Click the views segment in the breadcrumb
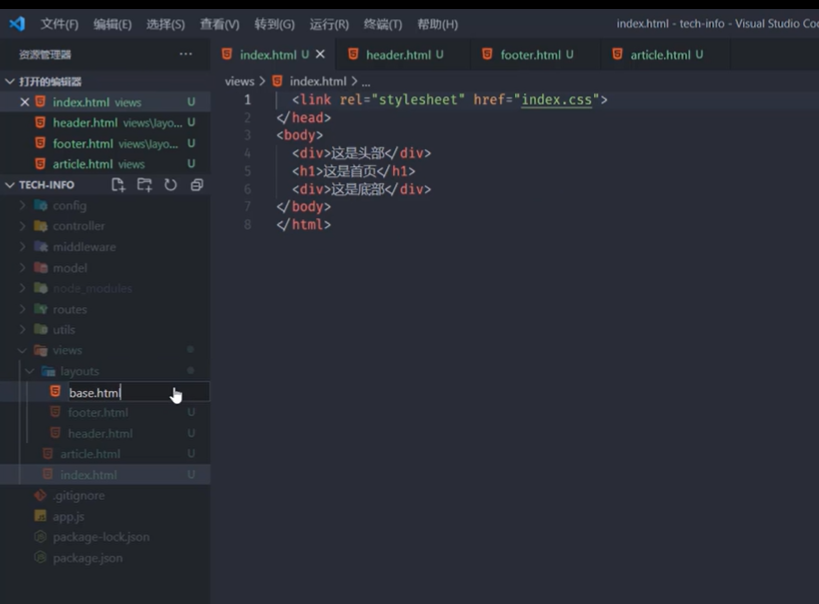 tap(239, 82)
